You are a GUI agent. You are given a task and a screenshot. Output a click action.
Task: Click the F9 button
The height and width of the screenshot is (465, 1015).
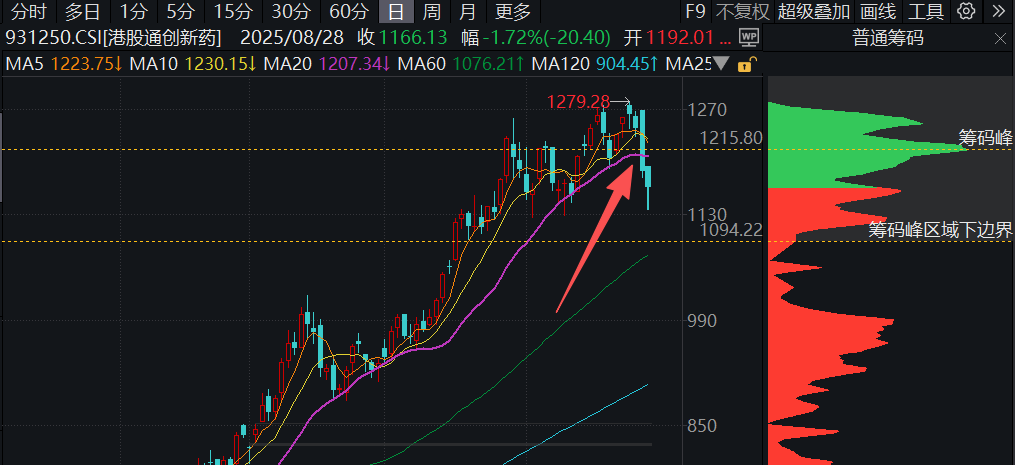point(696,11)
